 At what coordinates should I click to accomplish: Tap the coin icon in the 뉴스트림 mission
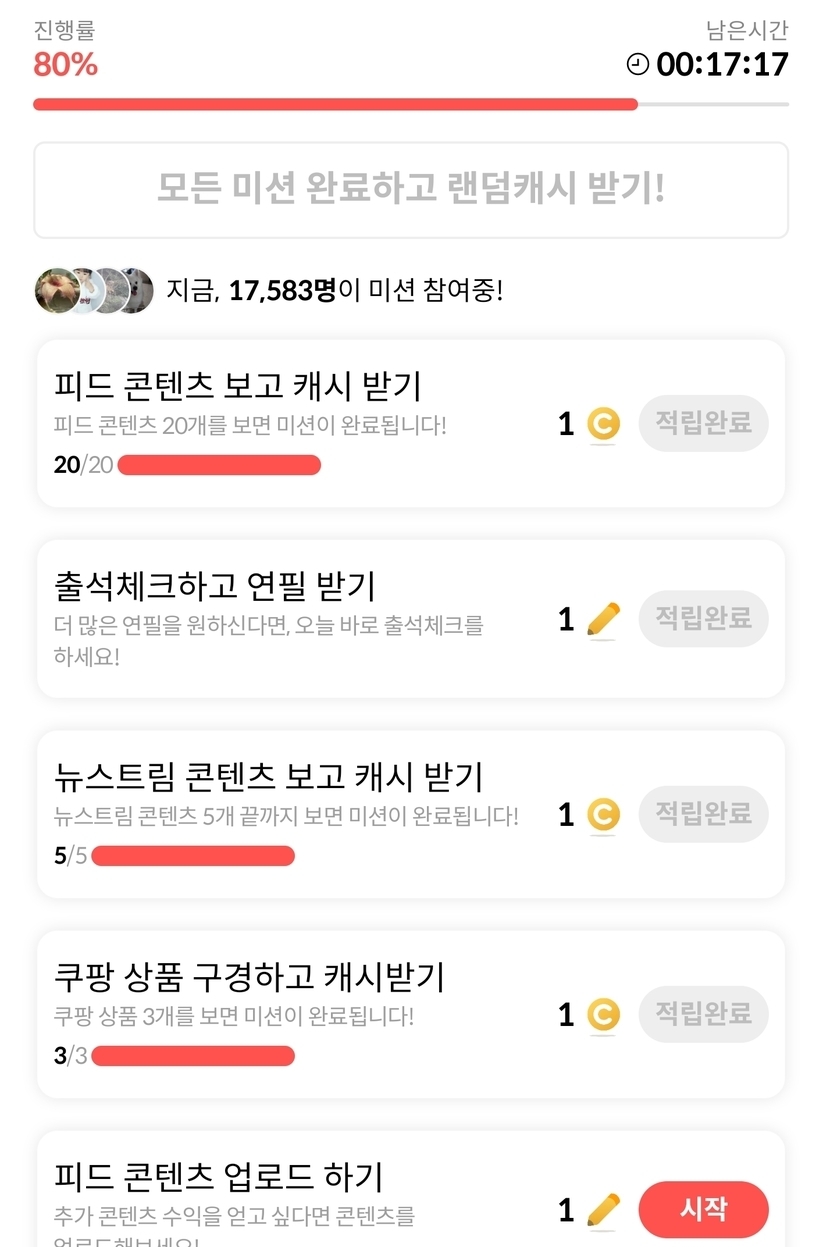[x=602, y=815]
